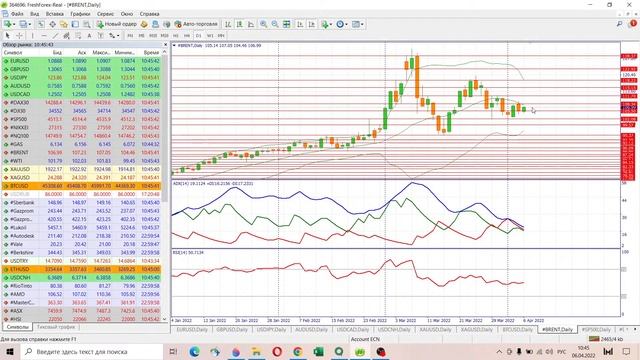
Task: Expand the Templates dropdown arrow
Action: tap(362, 24)
